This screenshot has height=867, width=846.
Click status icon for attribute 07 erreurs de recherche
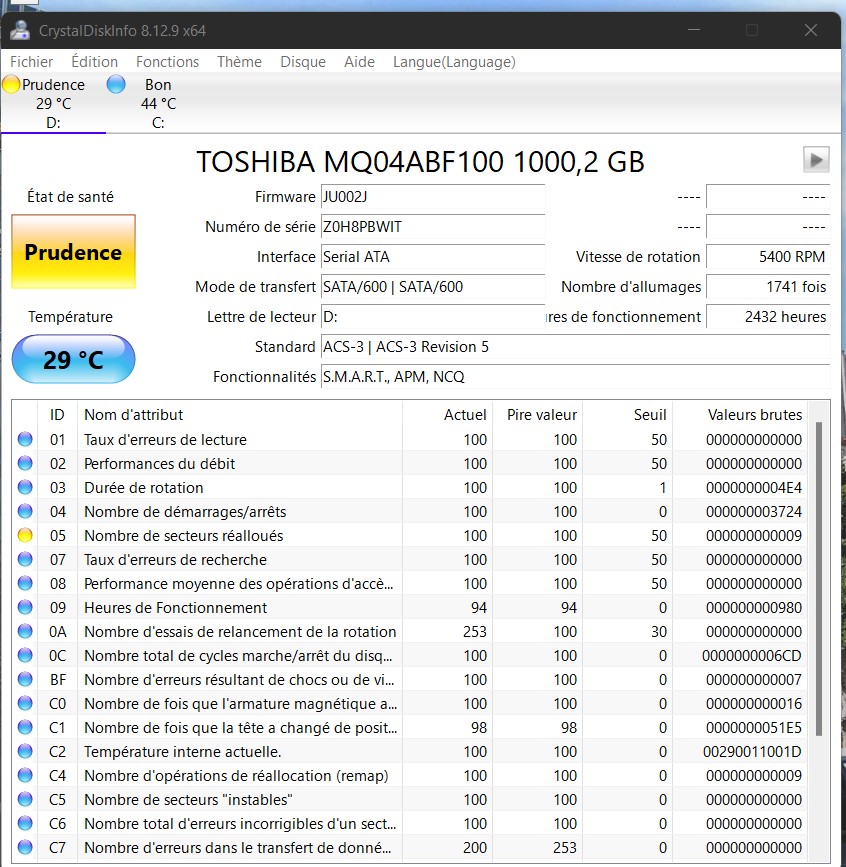(25, 559)
